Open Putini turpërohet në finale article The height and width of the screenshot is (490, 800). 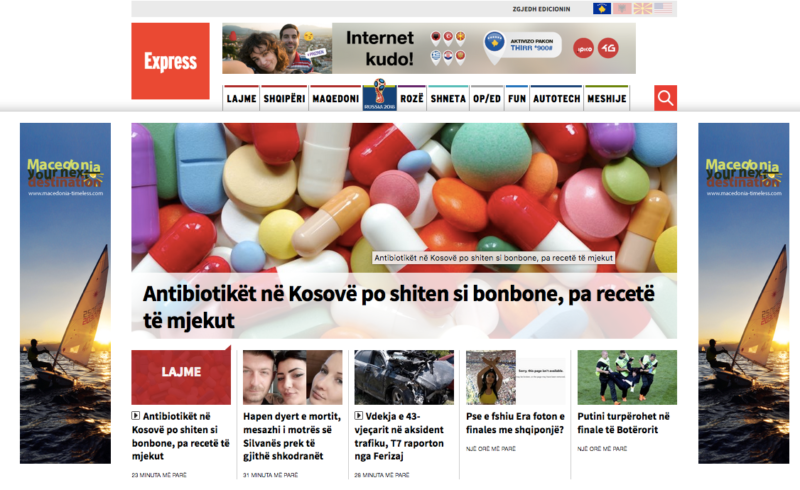[x=623, y=423]
